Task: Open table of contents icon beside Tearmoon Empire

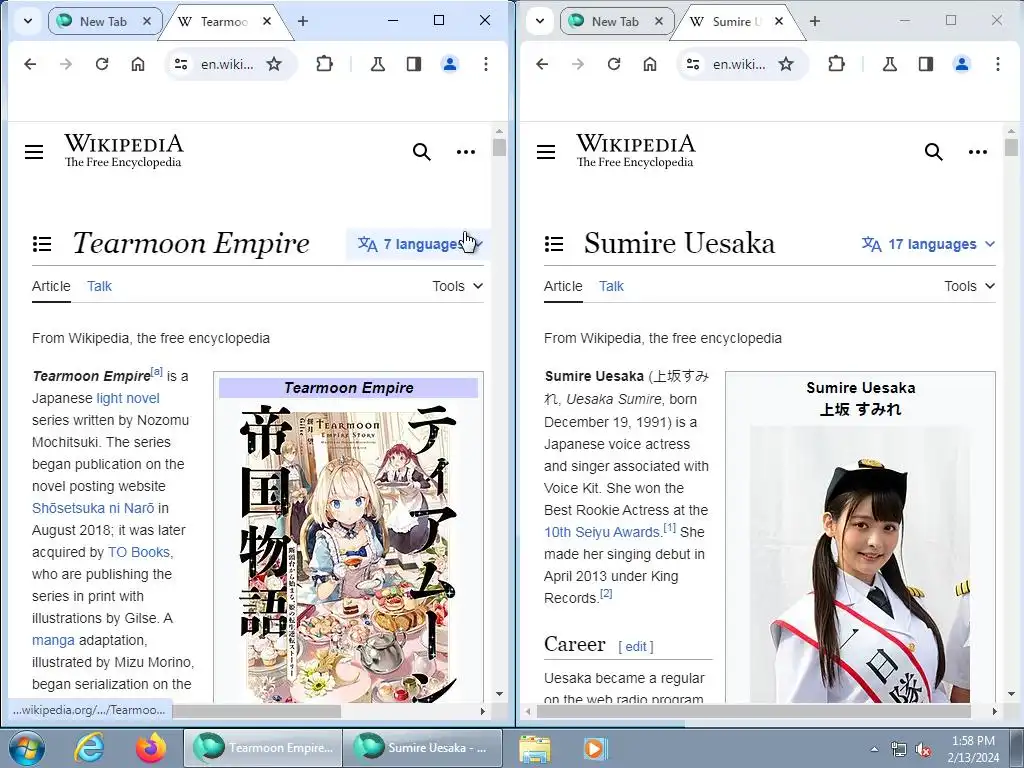Action: point(42,244)
